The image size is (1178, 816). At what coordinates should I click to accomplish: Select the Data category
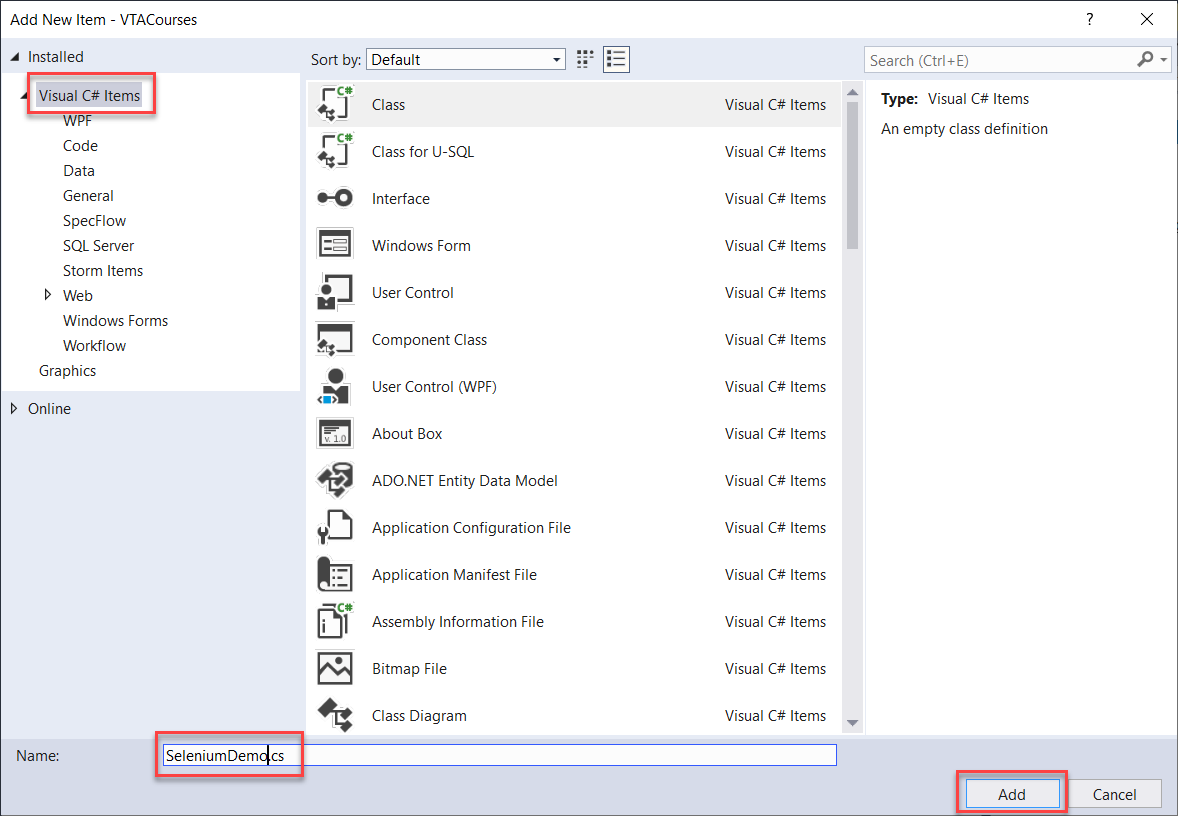click(79, 171)
